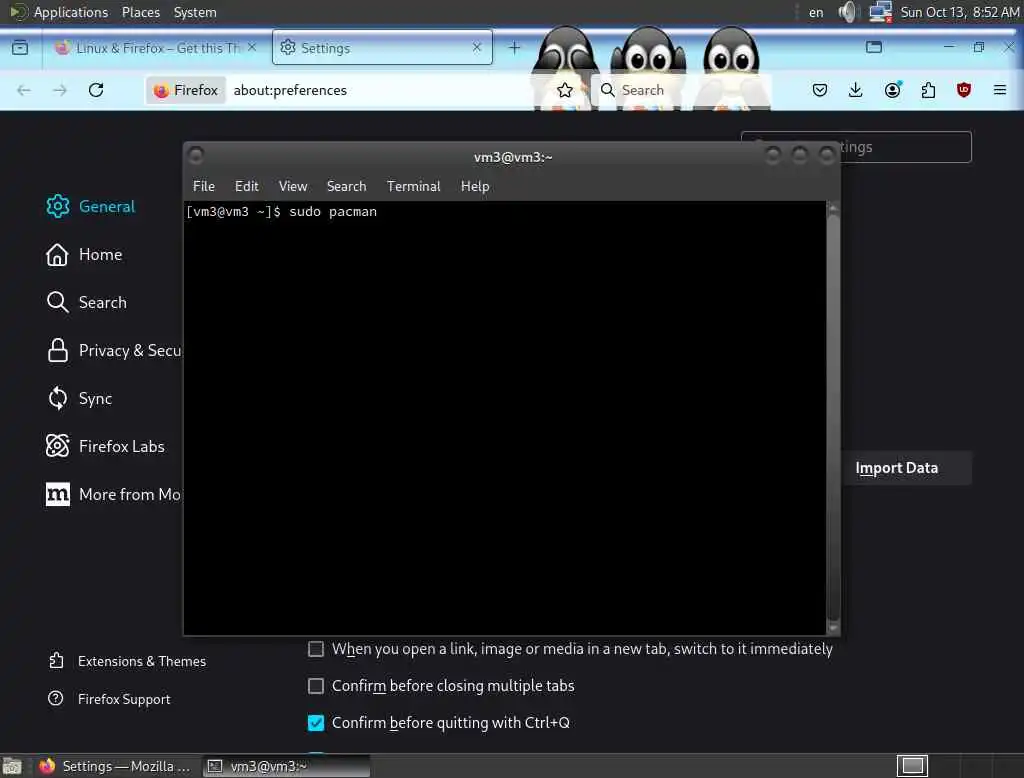Click the date and time clock
This screenshot has height=778, width=1024.
coord(959,12)
